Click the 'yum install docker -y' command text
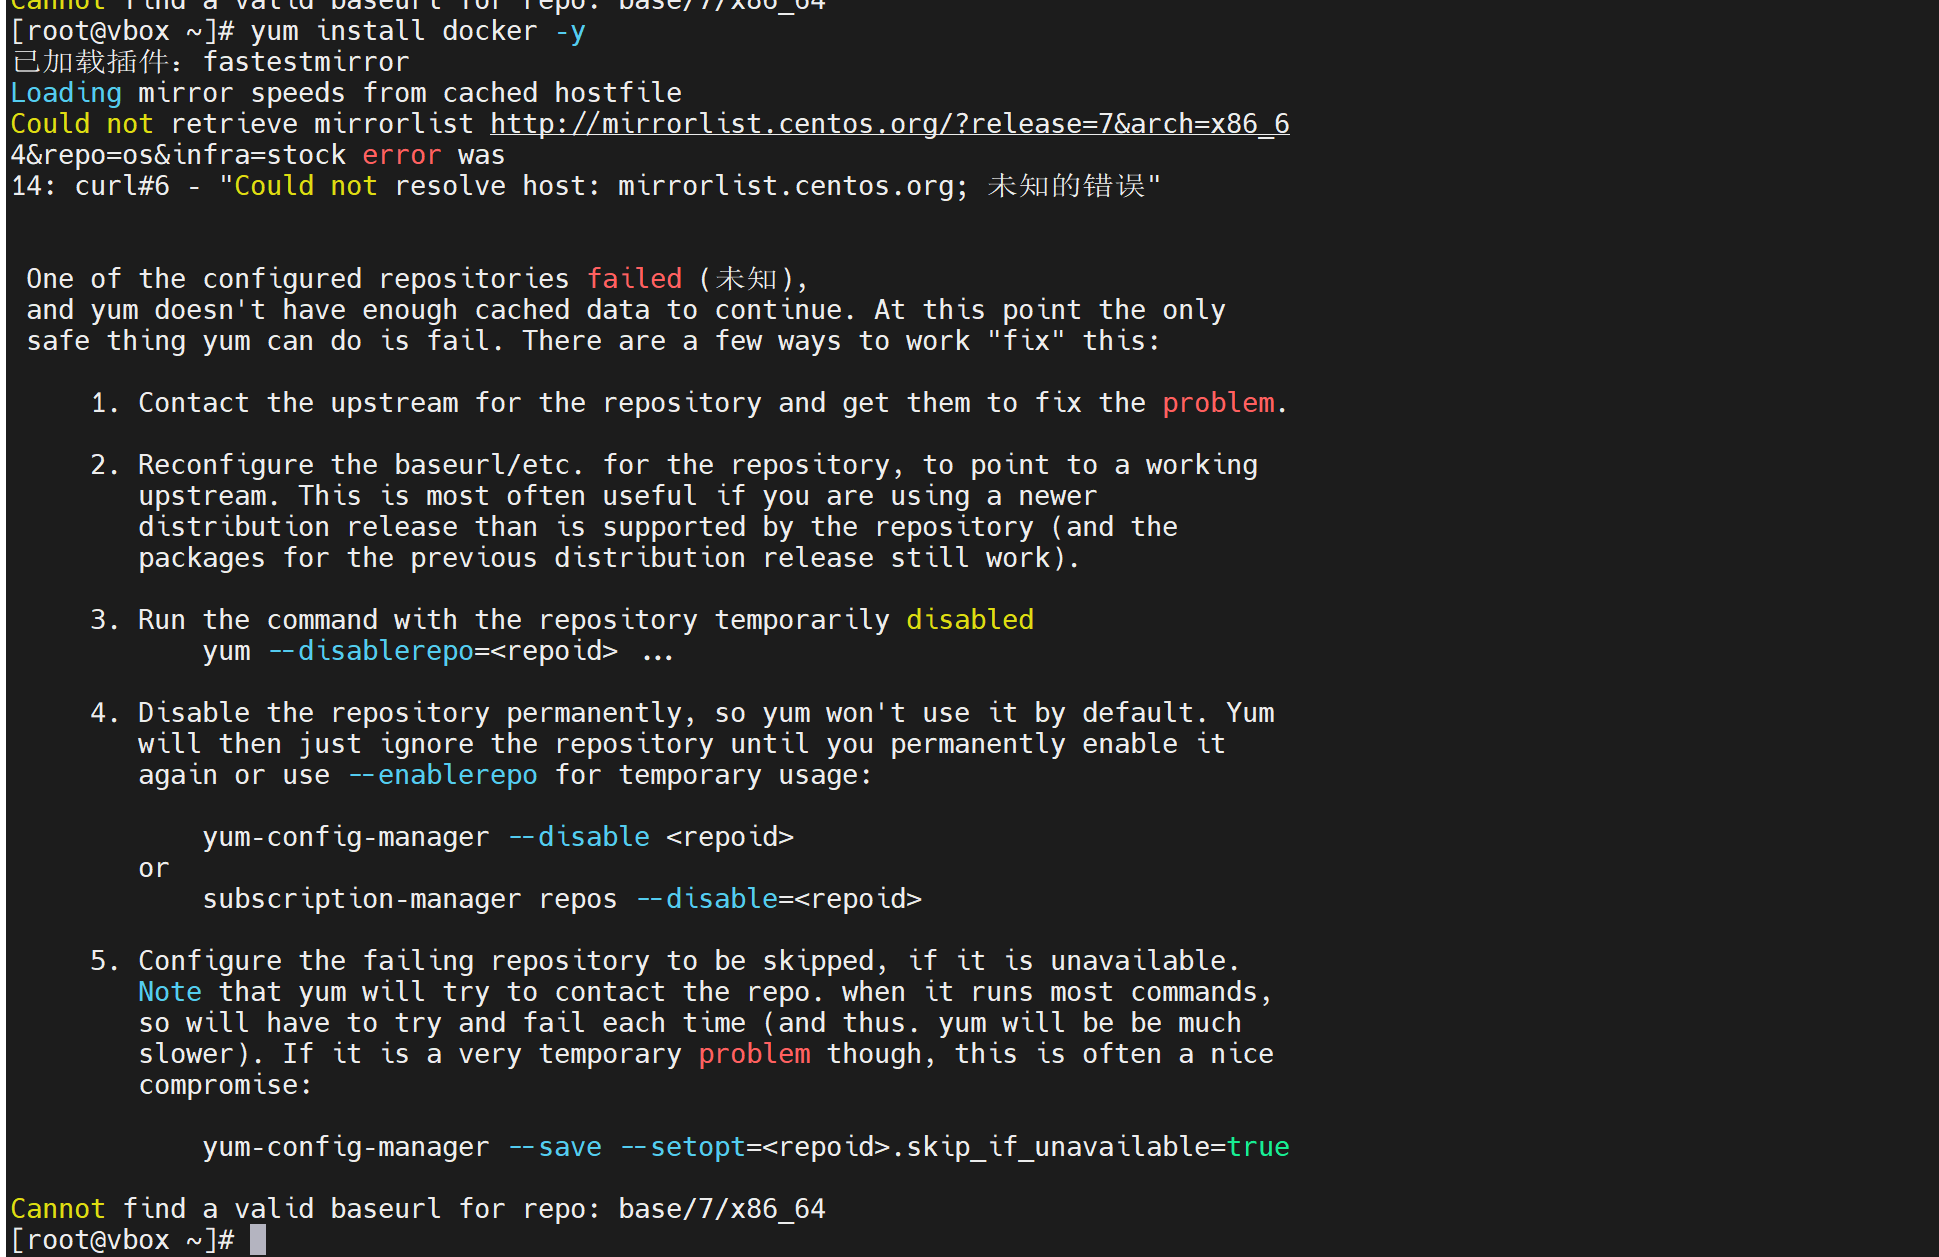Screen dimensions: 1939x1257 pyautogui.click(x=418, y=31)
